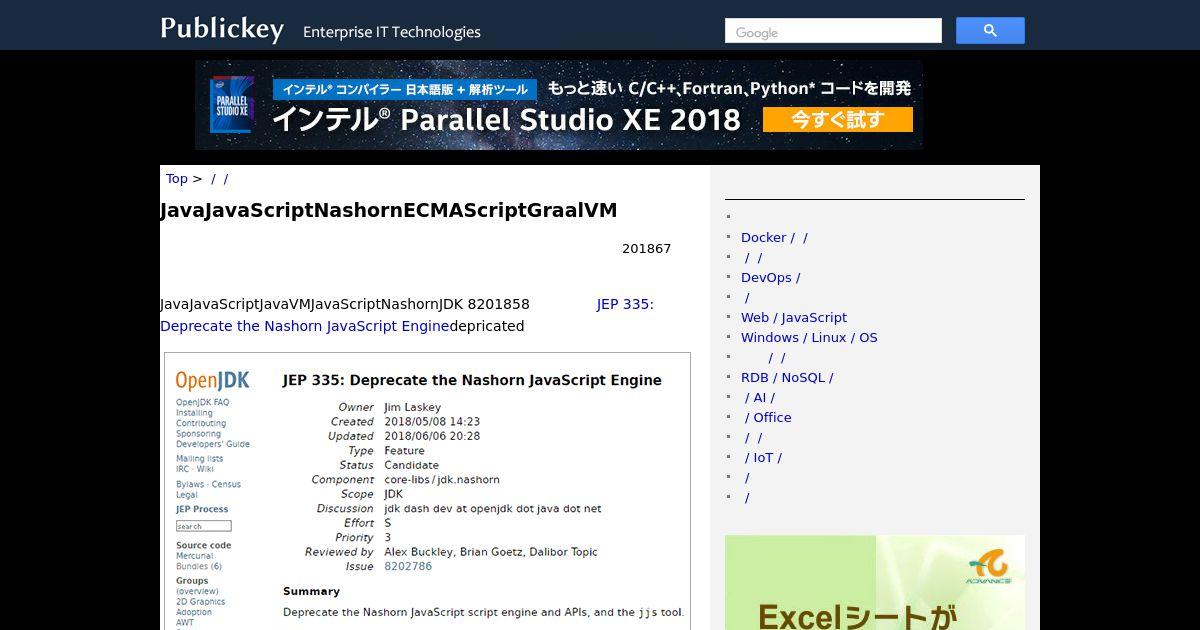1200x630 pixels.
Task: Click the Advance logo in sidebar ad
Action: coord(988,568)
